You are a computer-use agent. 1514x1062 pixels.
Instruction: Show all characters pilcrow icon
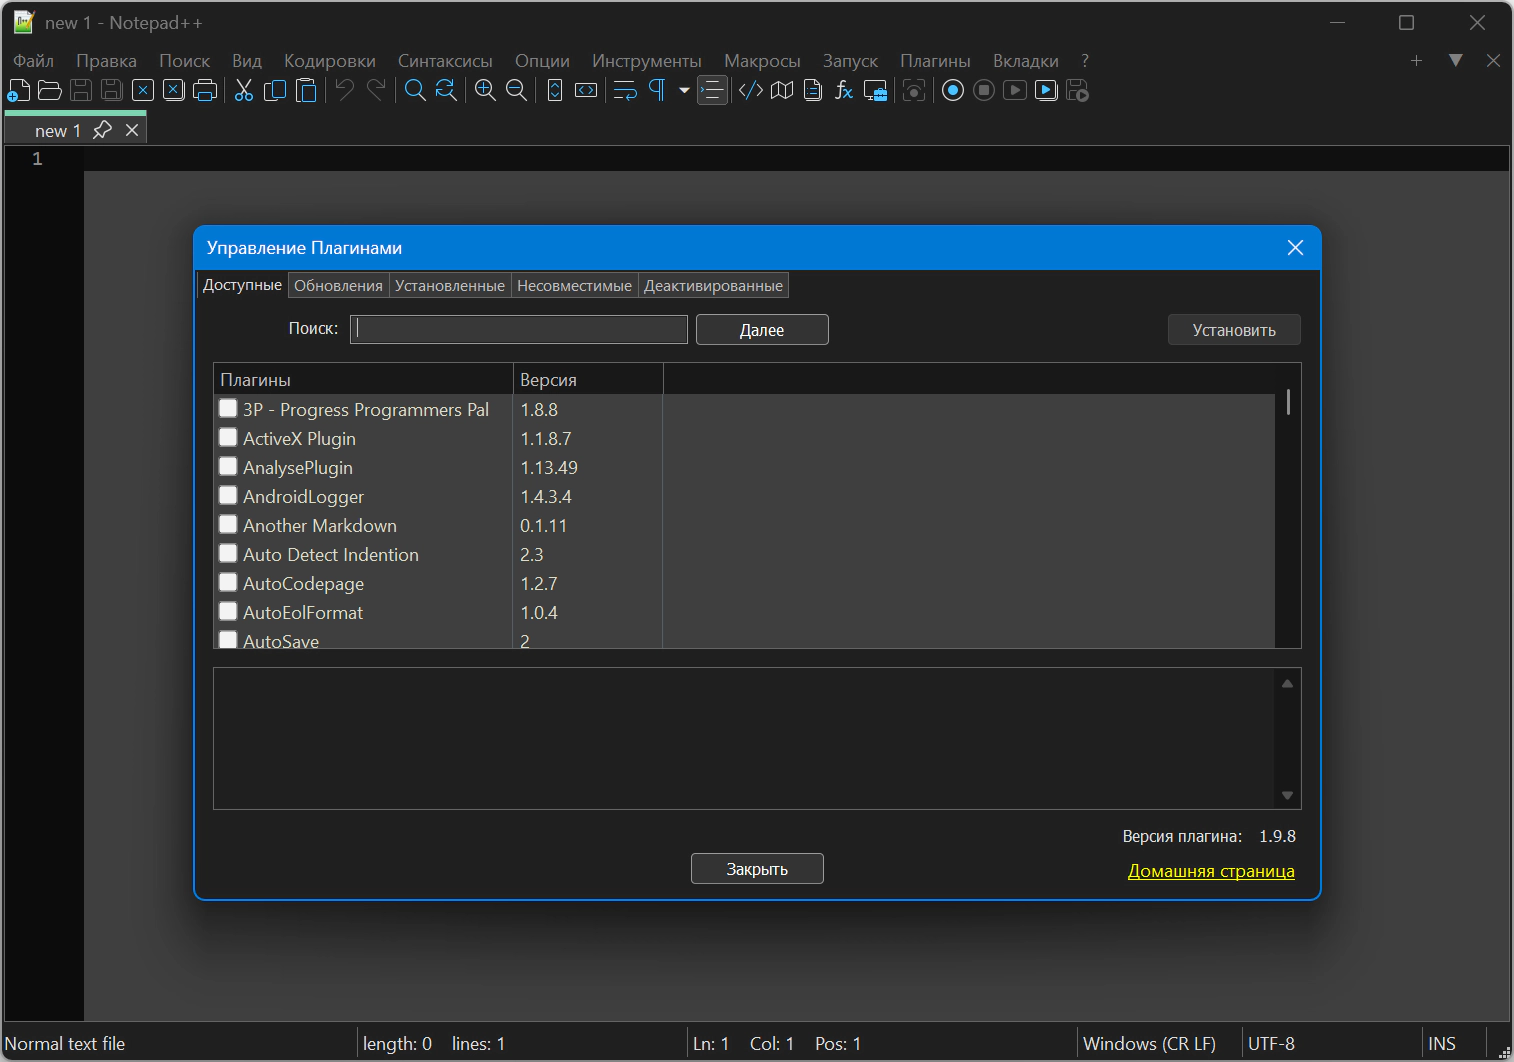[x=657, y=91]
